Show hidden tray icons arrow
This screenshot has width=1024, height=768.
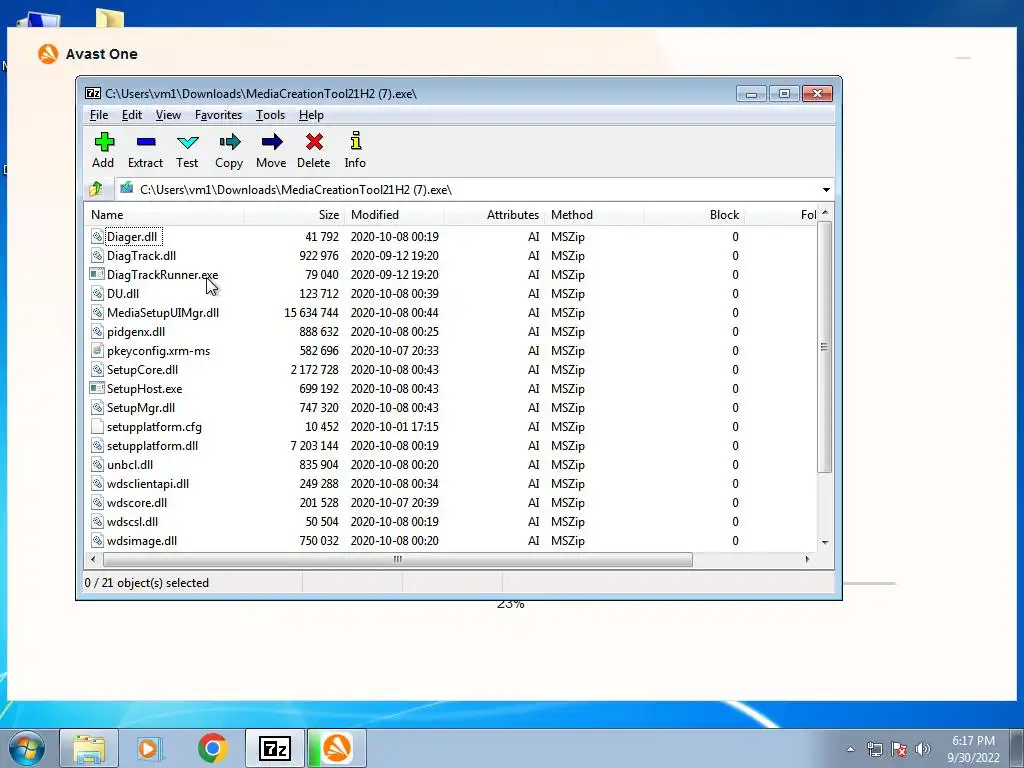click(850, 749)
